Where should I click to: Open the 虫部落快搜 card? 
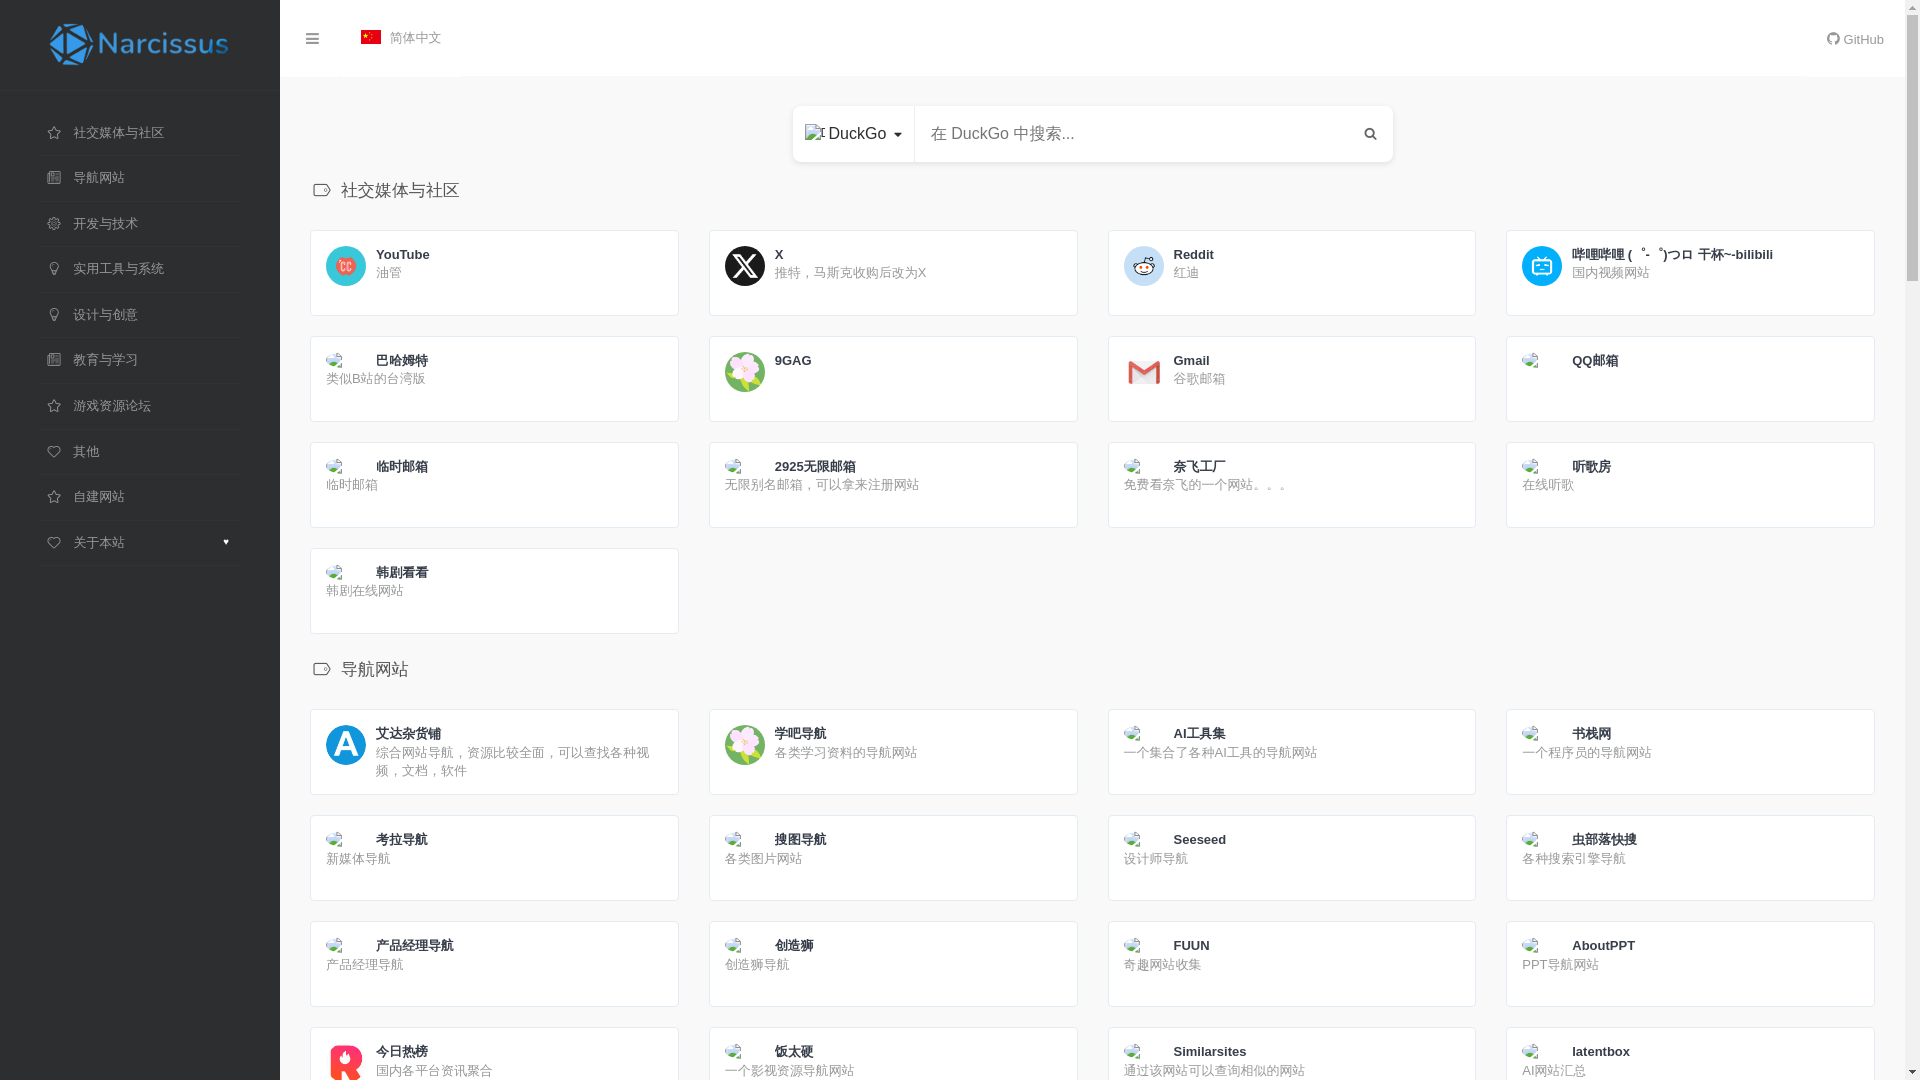[1690, 858]
